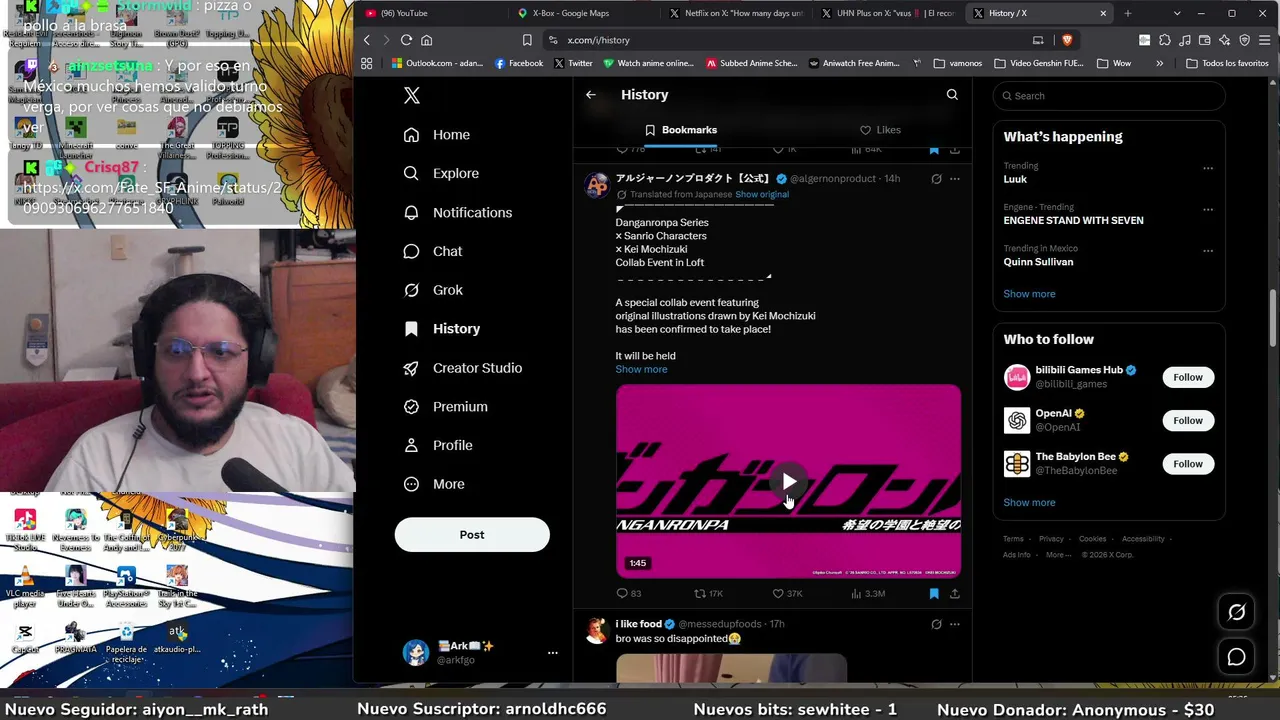Screen dimensions: 1280x720
Task: Switch to the Likes tab
Action: [880, 130]
